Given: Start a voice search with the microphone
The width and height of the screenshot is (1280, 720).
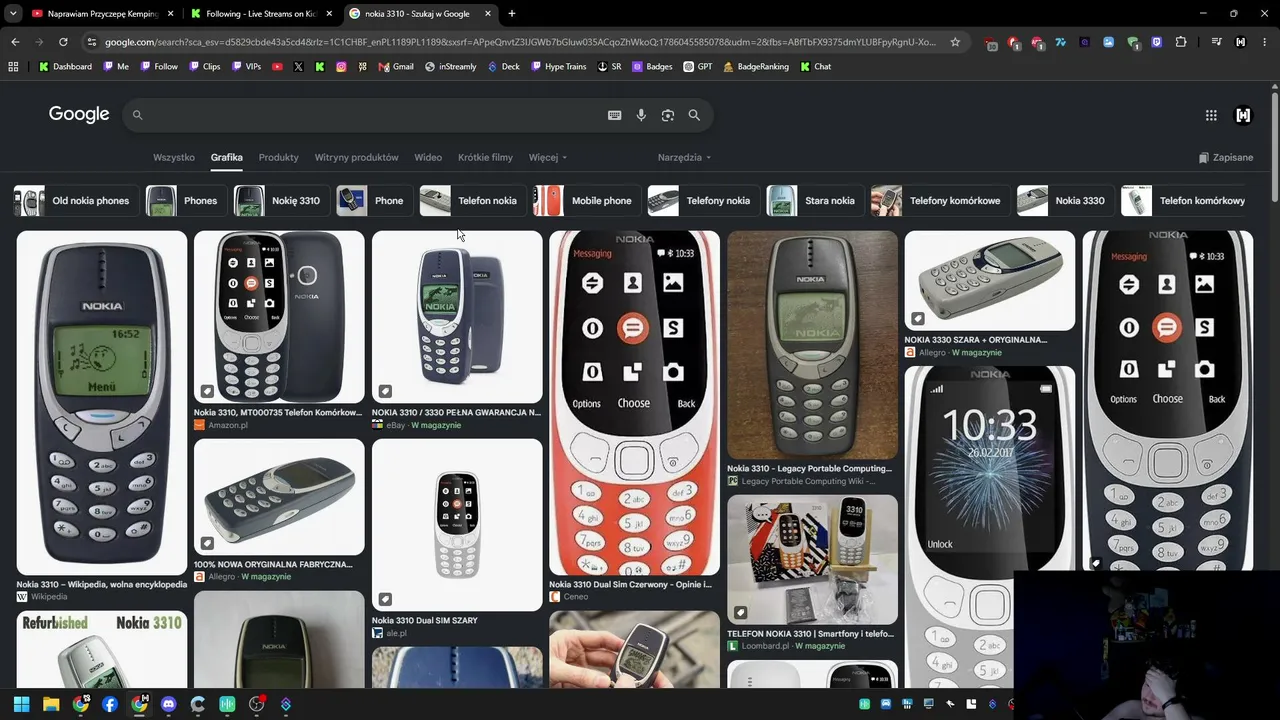Looking at the screenshot, I should (641, 115).
